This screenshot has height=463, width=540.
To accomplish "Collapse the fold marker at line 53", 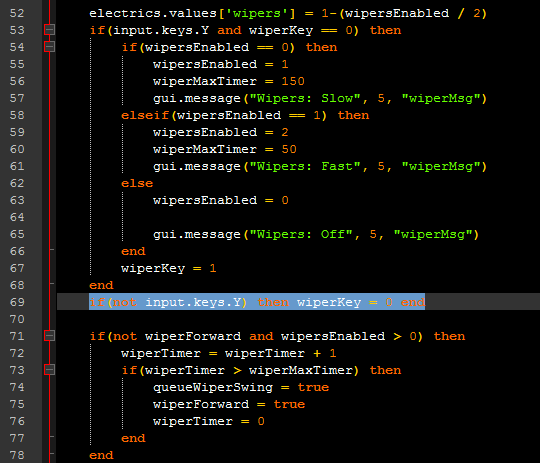I will (50, 30).
